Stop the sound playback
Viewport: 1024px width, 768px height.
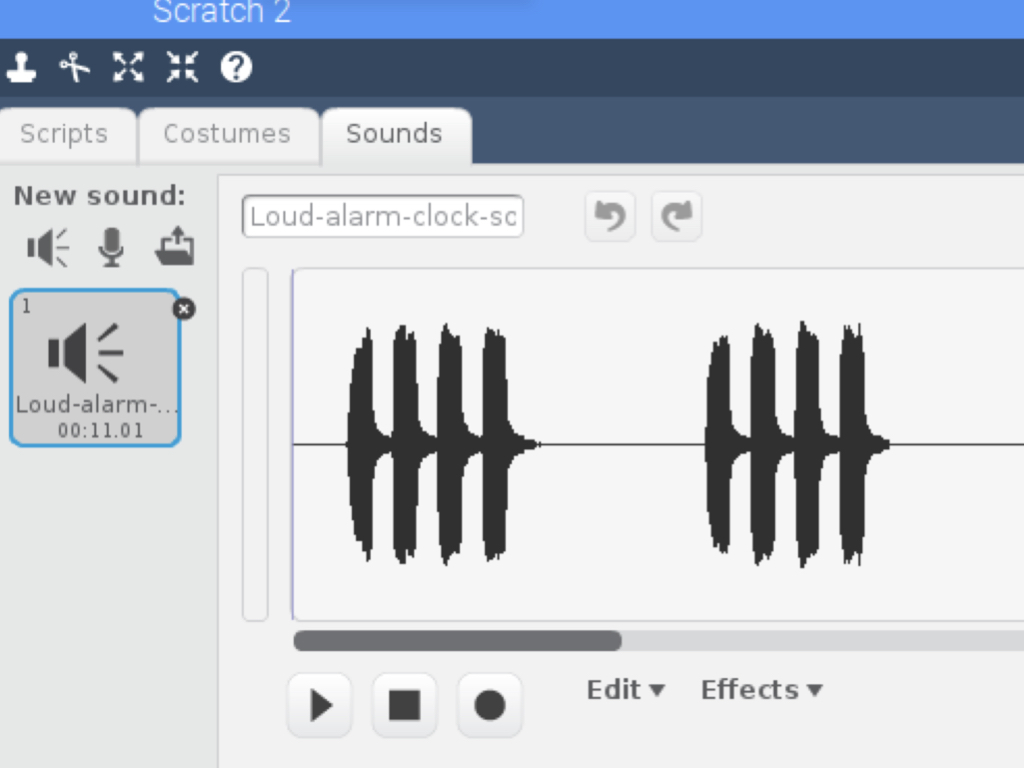(x=404, y=705)
